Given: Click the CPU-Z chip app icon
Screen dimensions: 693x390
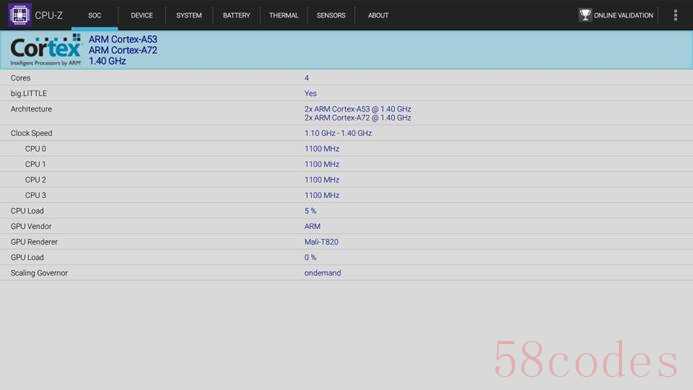Looking at the screenshot, I should click(19, 15).
